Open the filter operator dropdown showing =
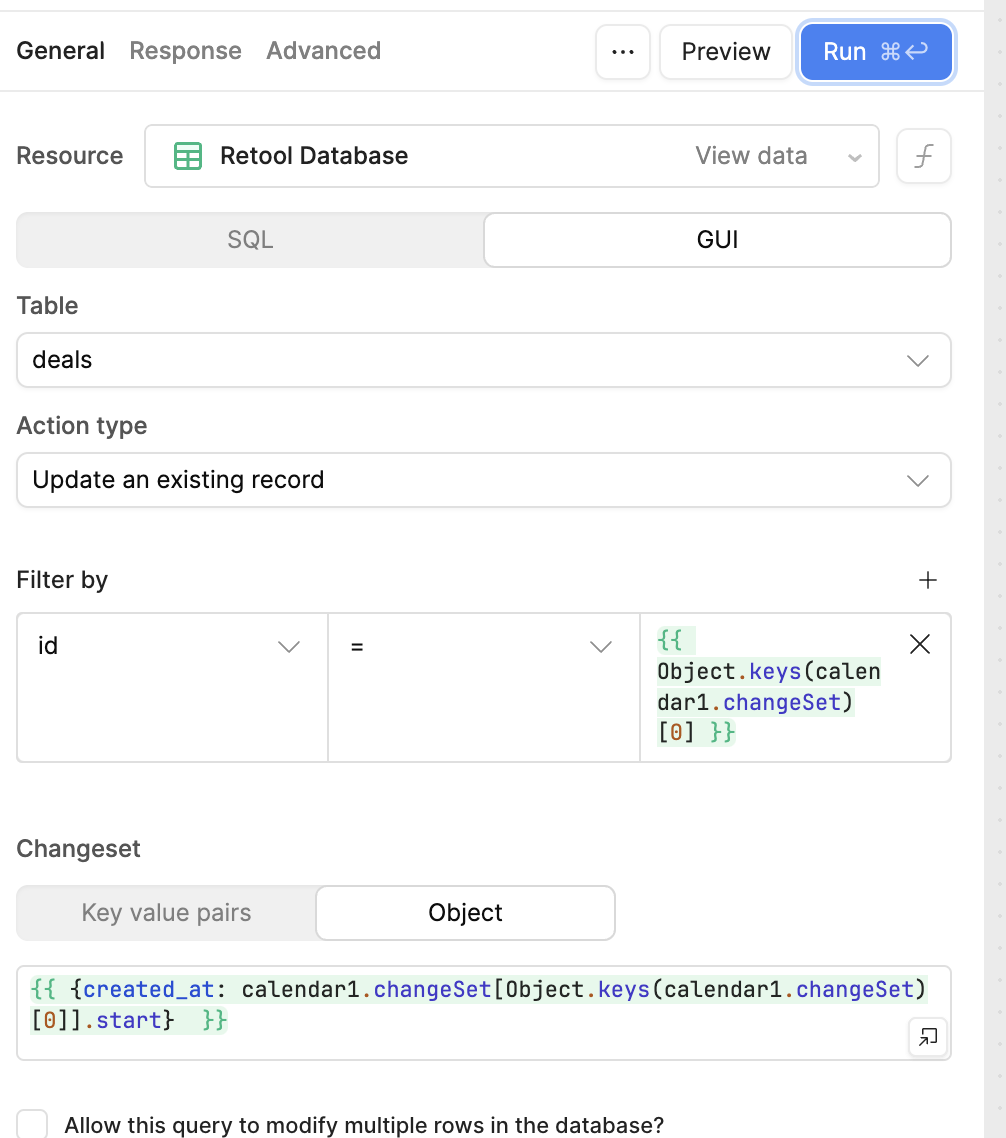Screen dimensions: 1006x1138 tap(484, 687)
